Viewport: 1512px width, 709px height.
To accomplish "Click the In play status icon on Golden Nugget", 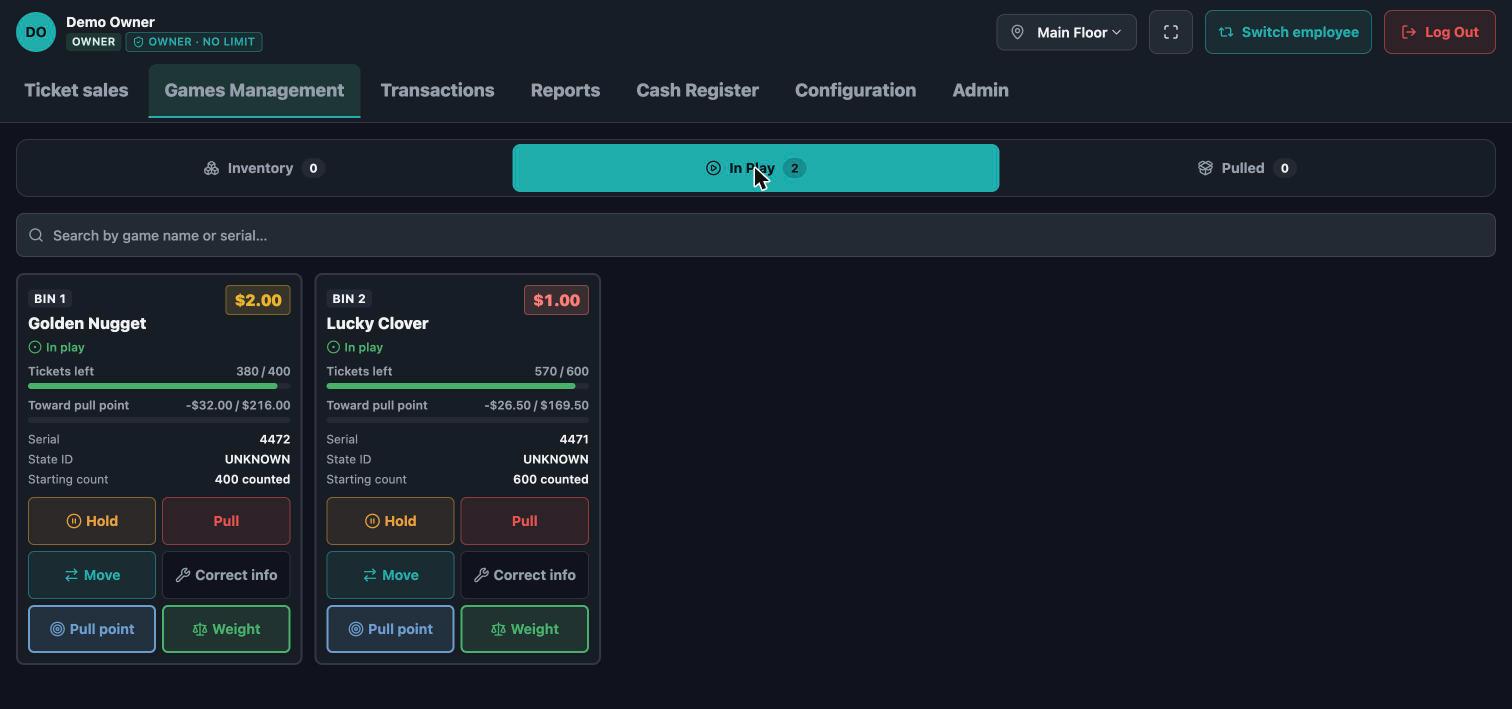I will [35, 347].
